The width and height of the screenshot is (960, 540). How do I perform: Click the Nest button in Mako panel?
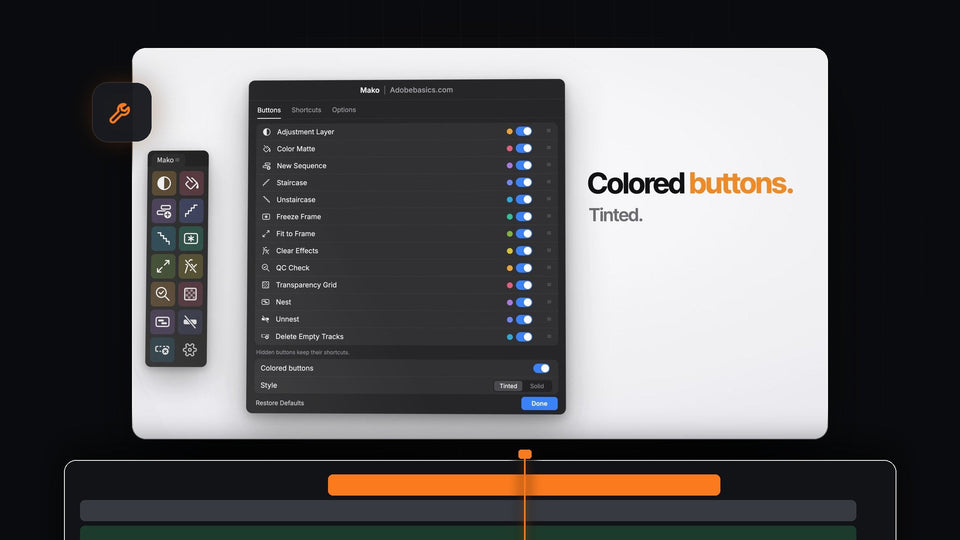click(x=163, y=321)
